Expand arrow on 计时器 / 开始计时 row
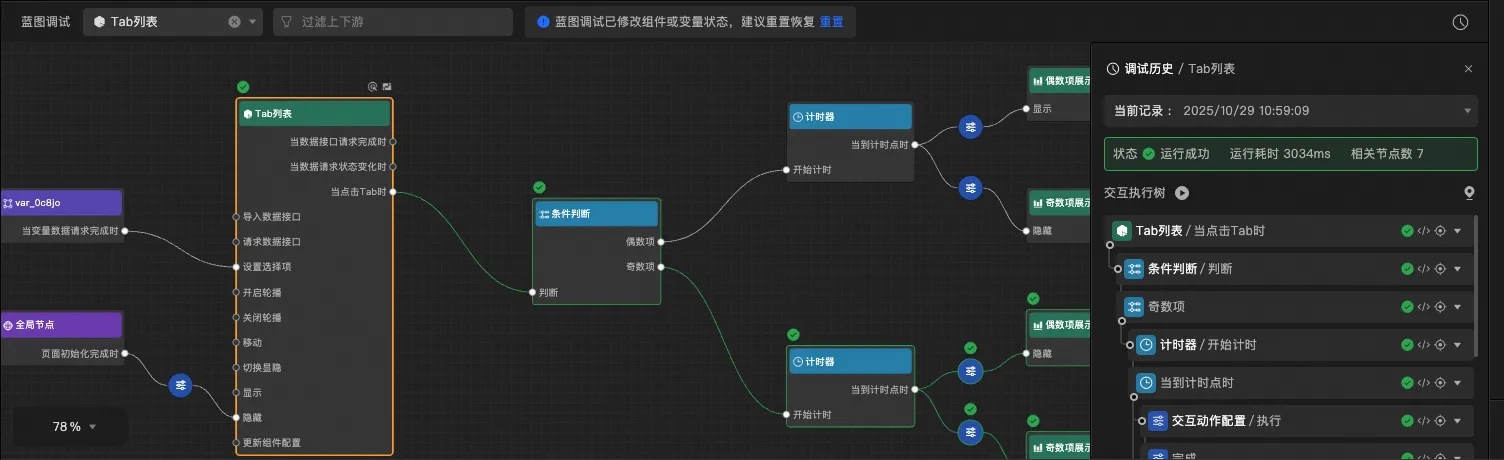 (x=1457, y=345)
